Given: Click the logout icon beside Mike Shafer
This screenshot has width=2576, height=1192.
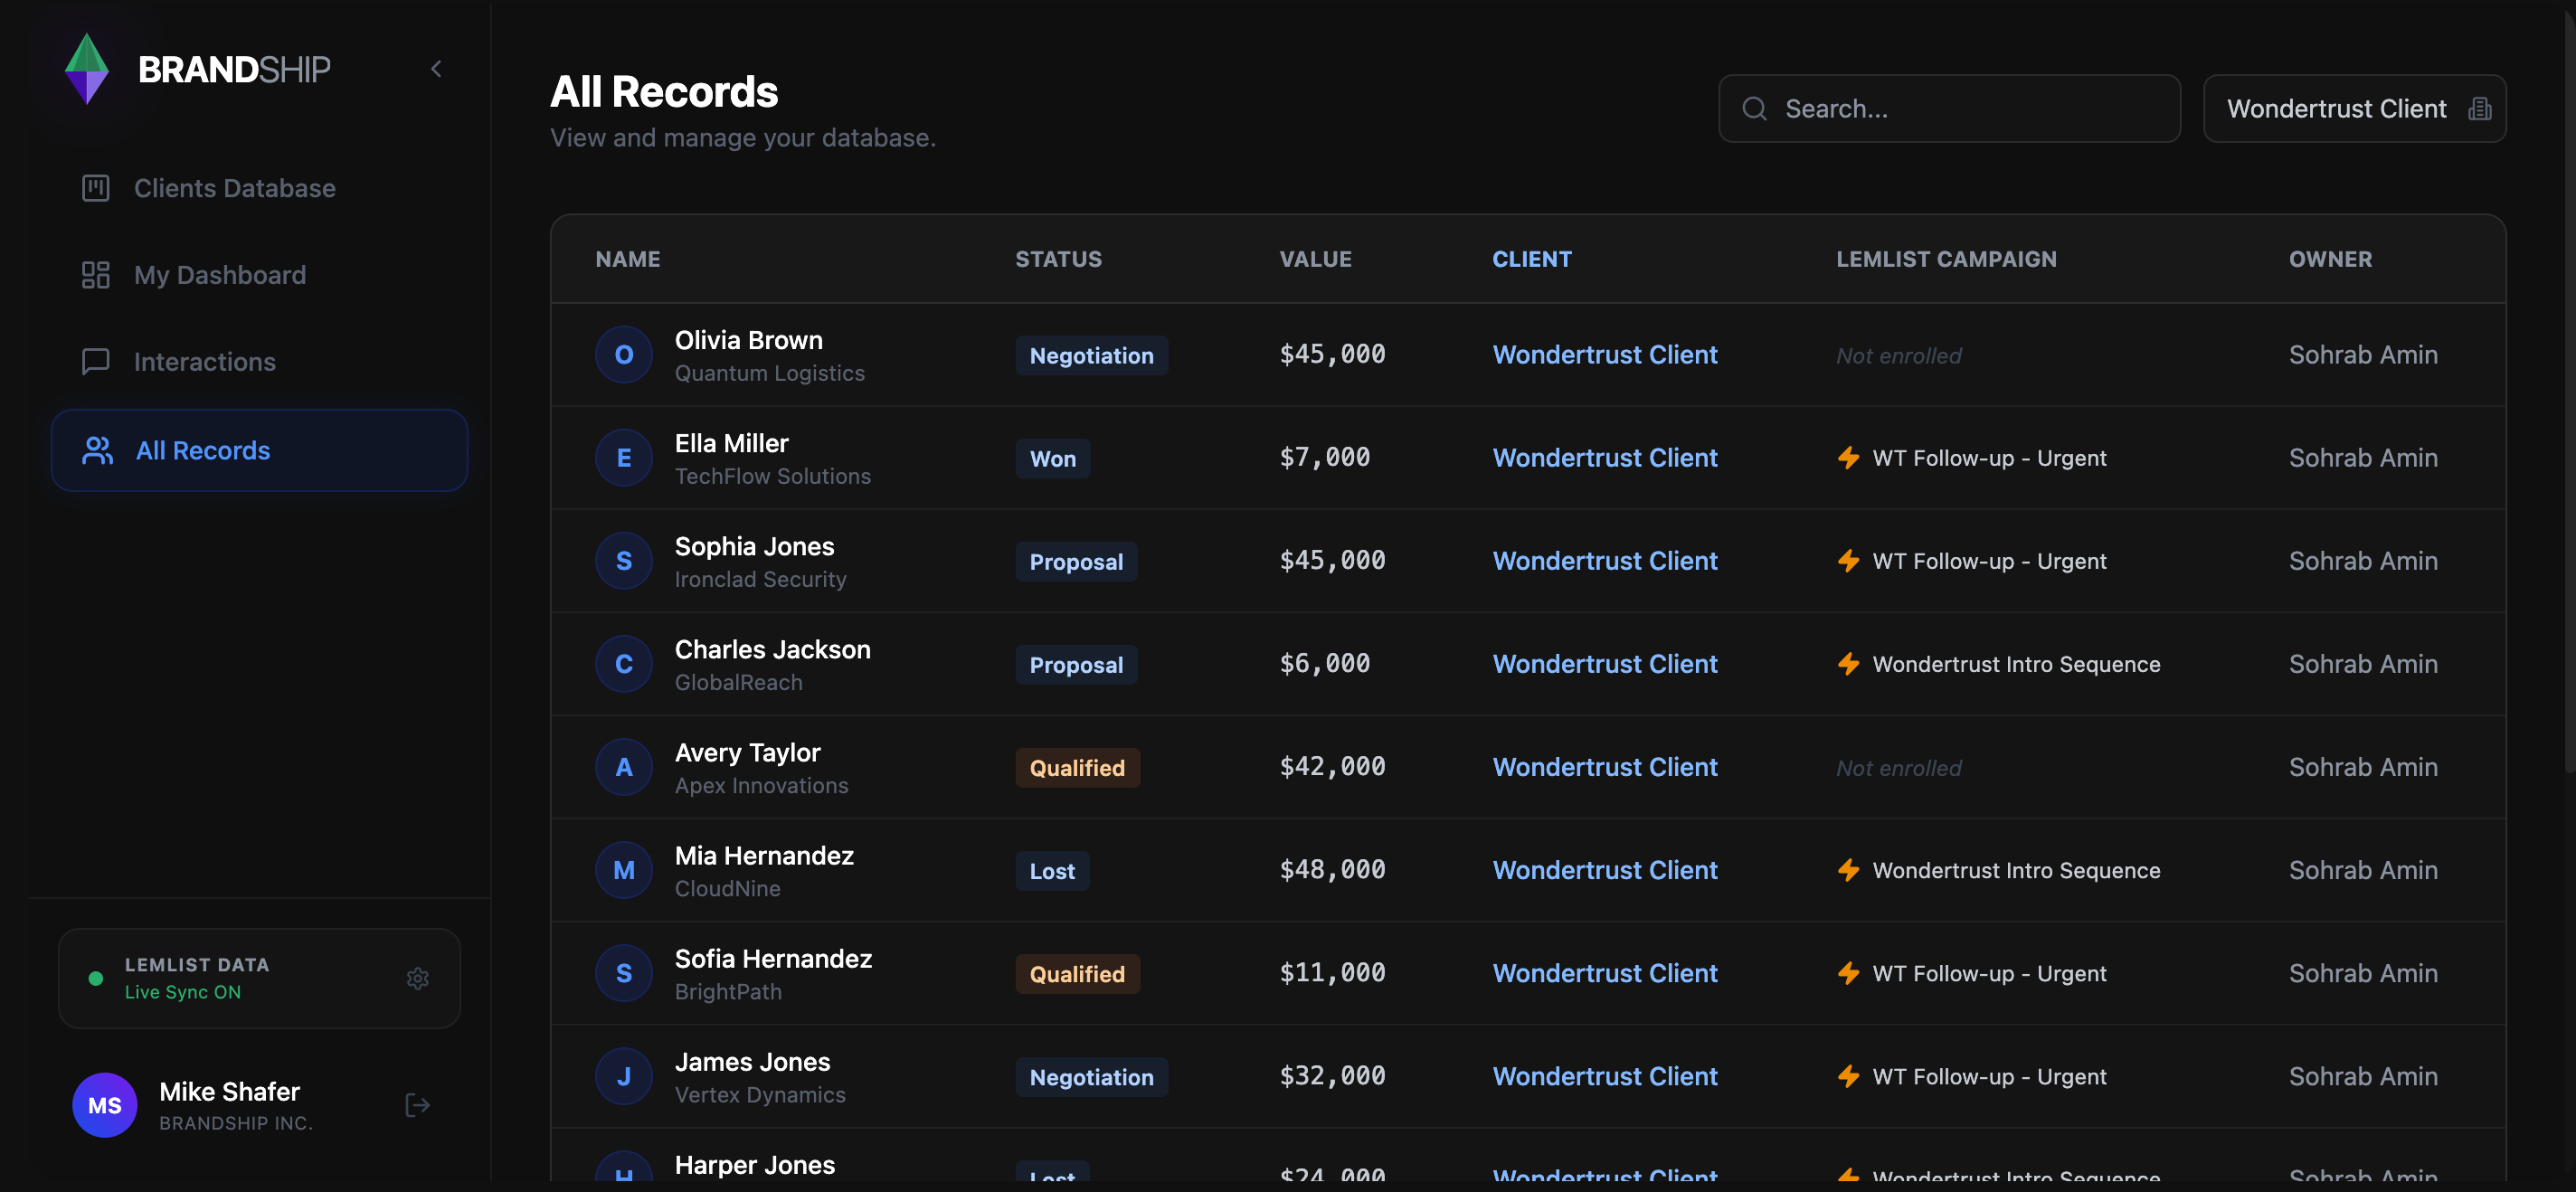Looking at the screenshot, I should click(x=418, y=1105).
